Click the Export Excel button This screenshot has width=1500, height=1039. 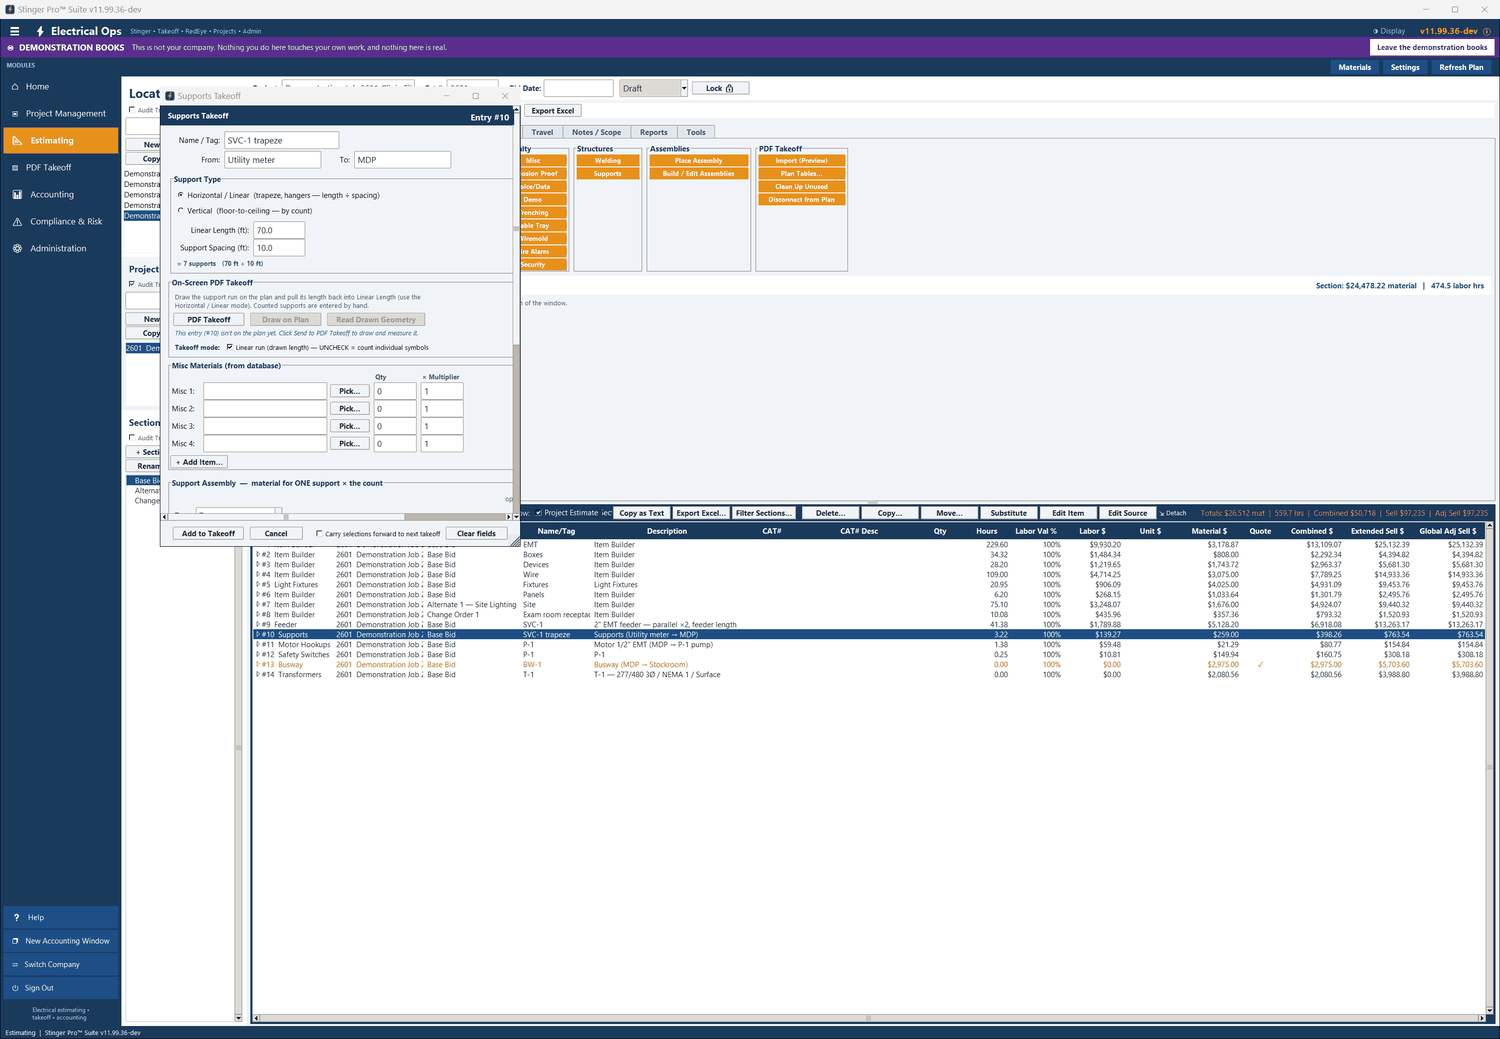coord(553,111)
